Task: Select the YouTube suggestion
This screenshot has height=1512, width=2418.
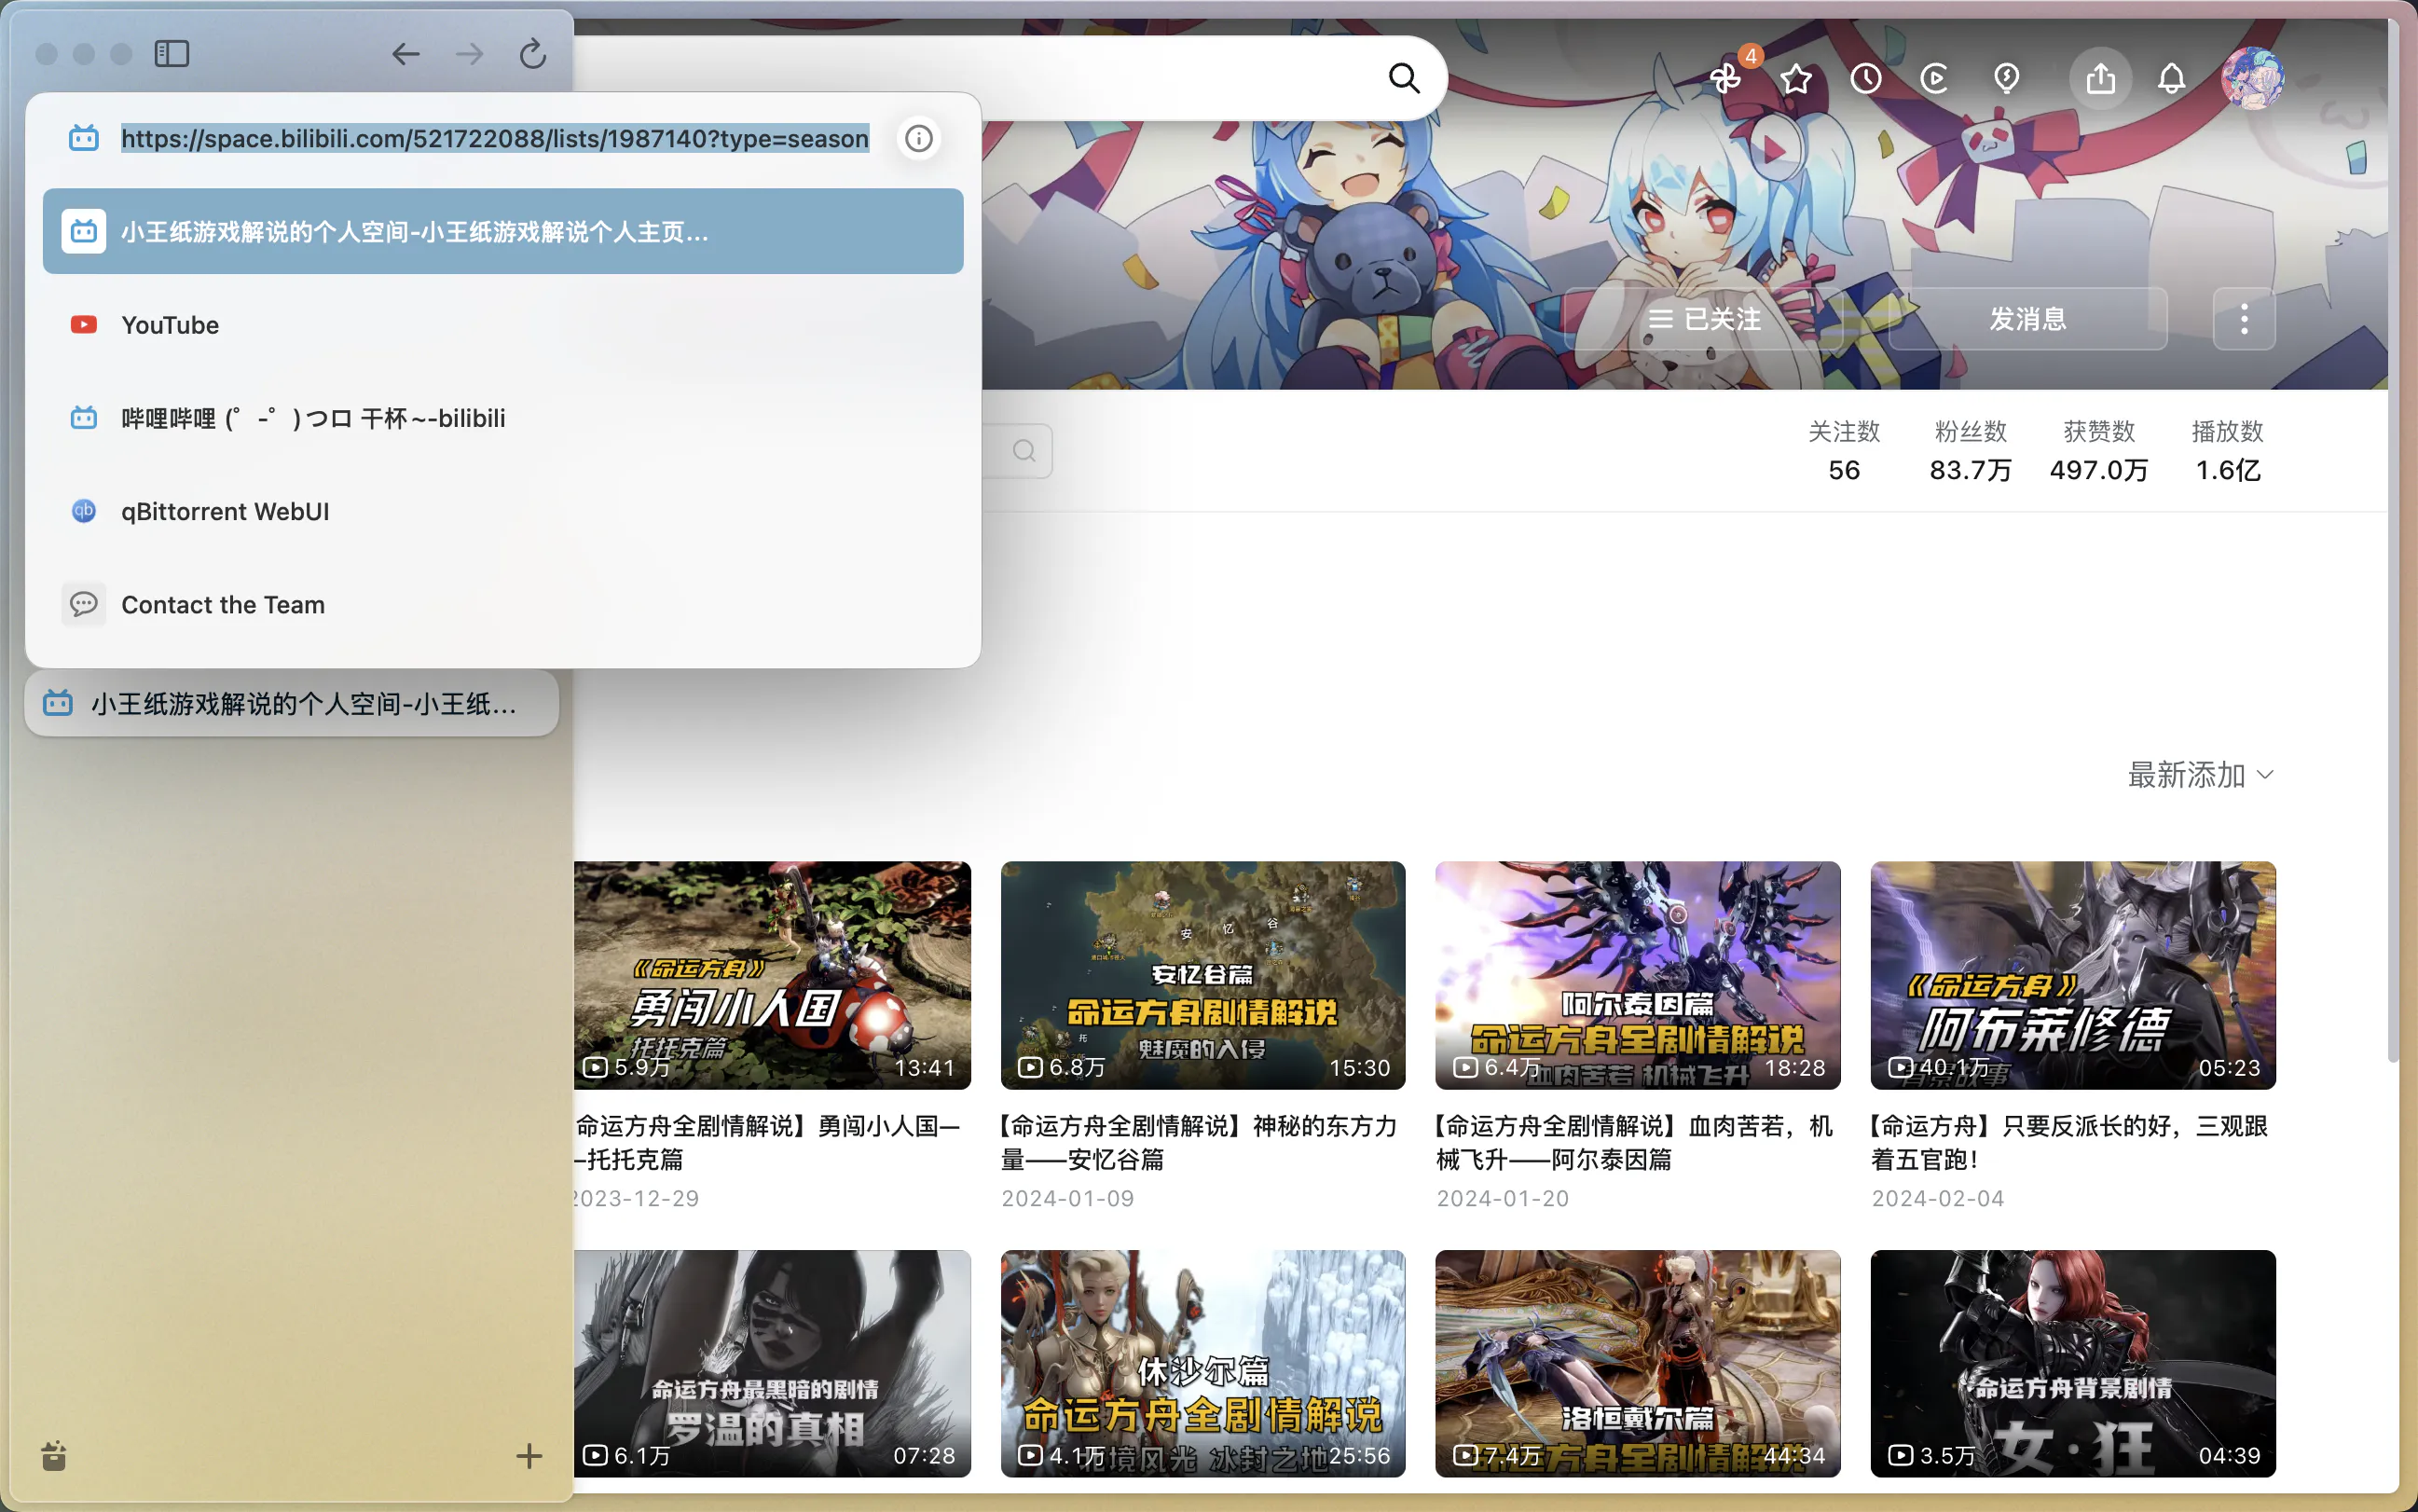Action: (170, 325)
